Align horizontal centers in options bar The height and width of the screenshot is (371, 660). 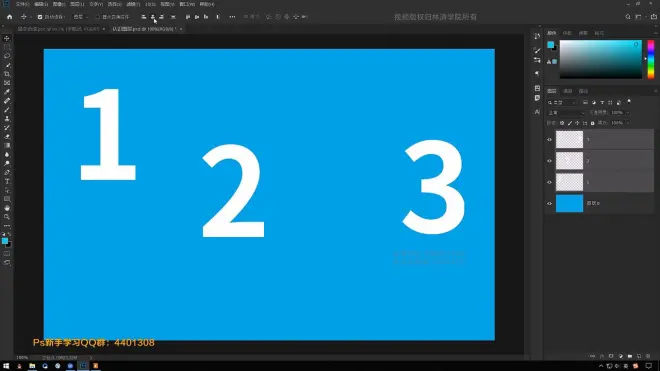[x=152, y=17]
